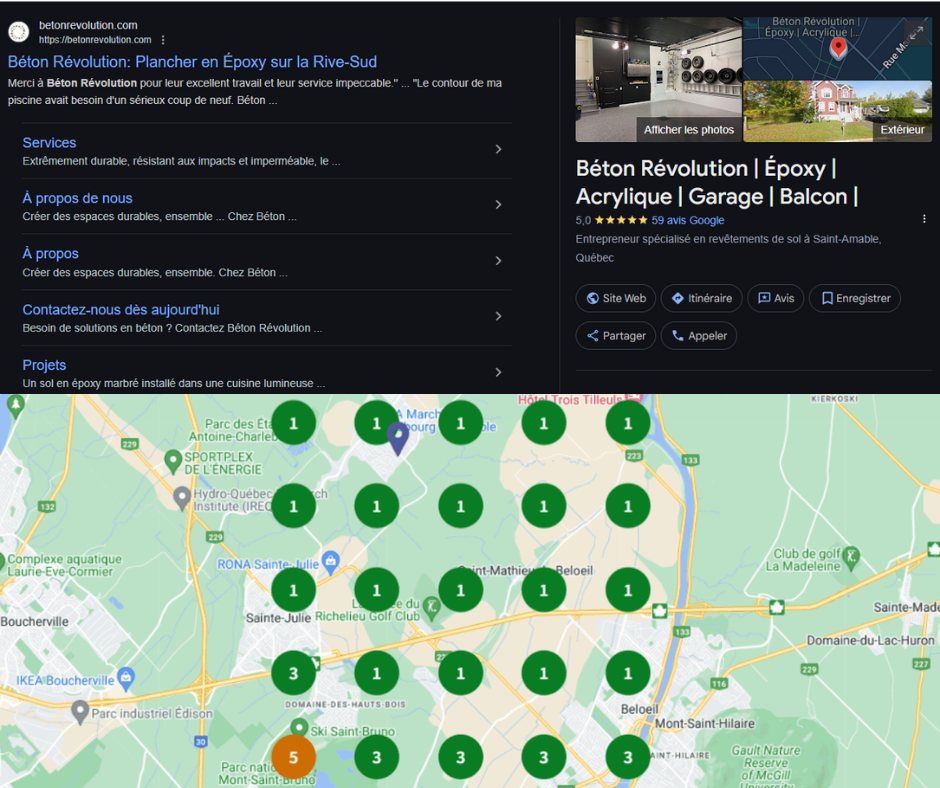Click the expand map arrows icon
The height and width of the screenshot is (788, 940).
click(x=916, y=32)
